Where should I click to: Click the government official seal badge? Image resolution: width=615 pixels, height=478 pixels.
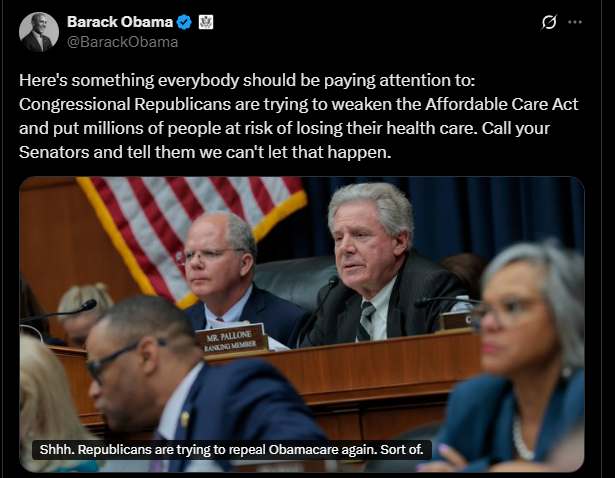206,22
